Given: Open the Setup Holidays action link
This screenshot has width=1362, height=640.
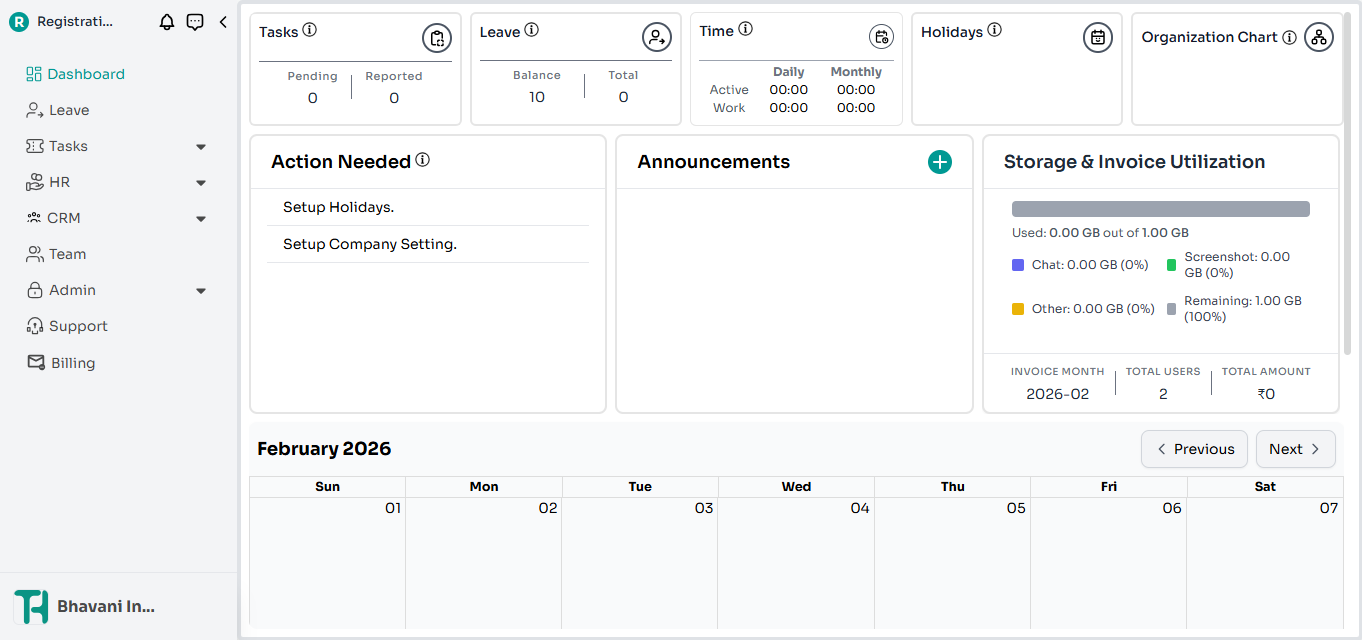Looking at the screenshot, I should pos(338,208).
